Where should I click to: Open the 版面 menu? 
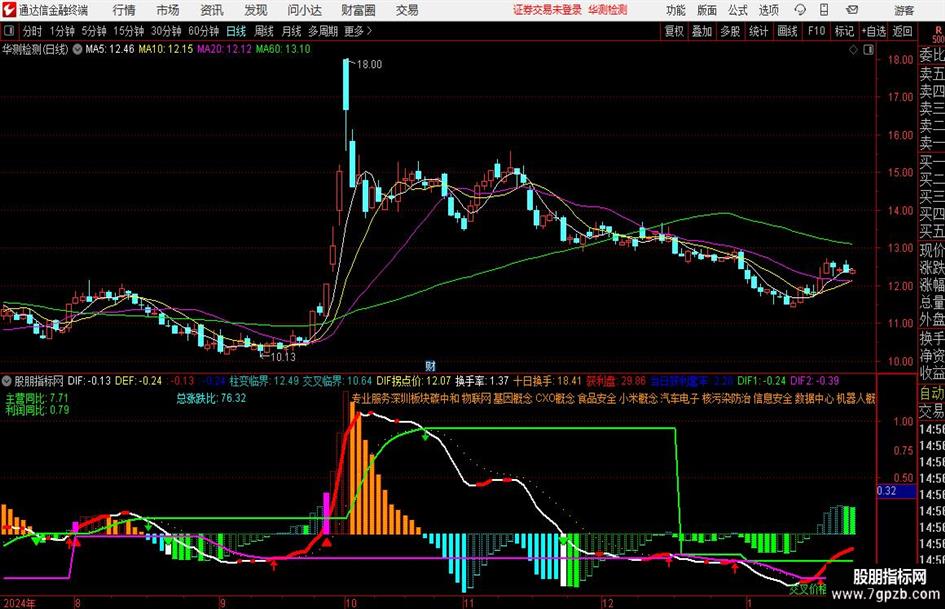click(x=707, y=10)
